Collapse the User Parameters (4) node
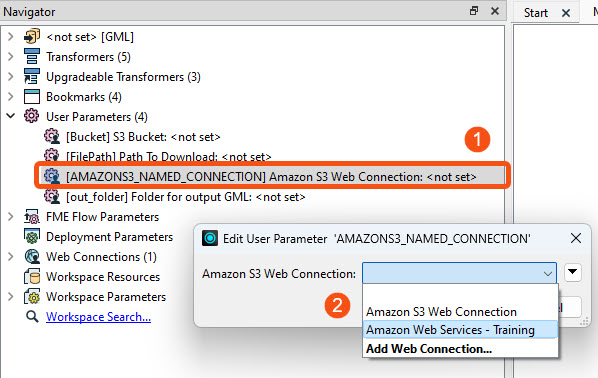 (x=11, y=116)
